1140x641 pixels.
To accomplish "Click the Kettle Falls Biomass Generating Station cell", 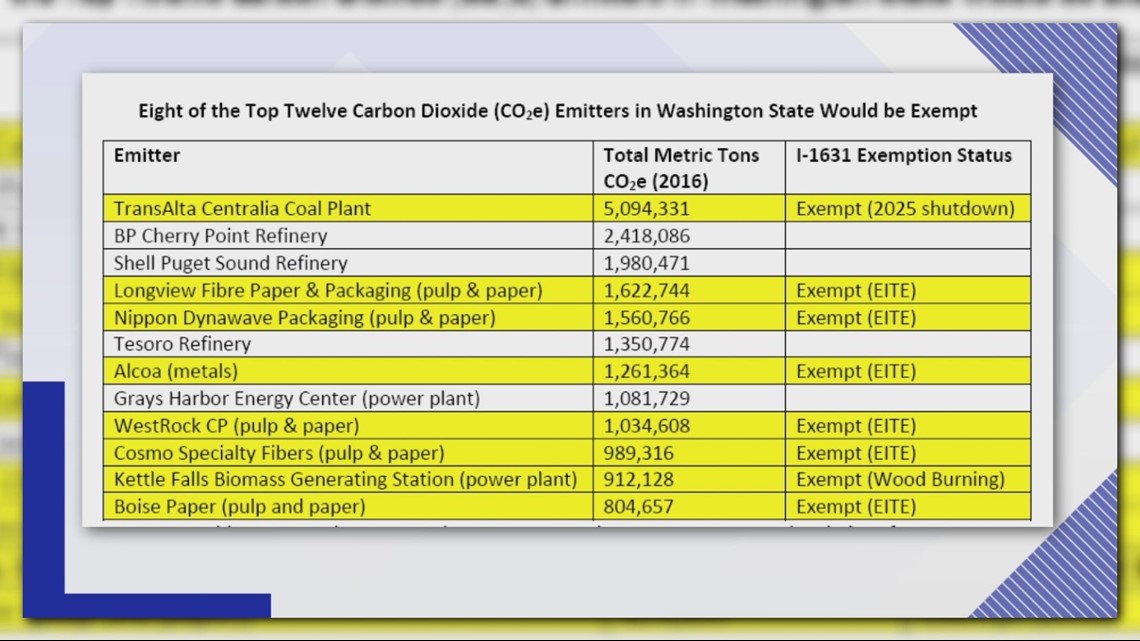I will [345, 480].
